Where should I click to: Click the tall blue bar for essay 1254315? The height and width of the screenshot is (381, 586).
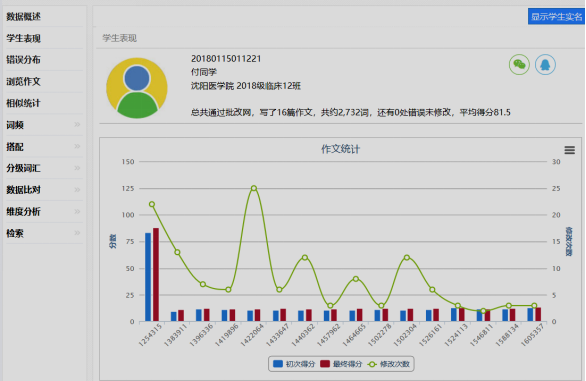[148, 277]
